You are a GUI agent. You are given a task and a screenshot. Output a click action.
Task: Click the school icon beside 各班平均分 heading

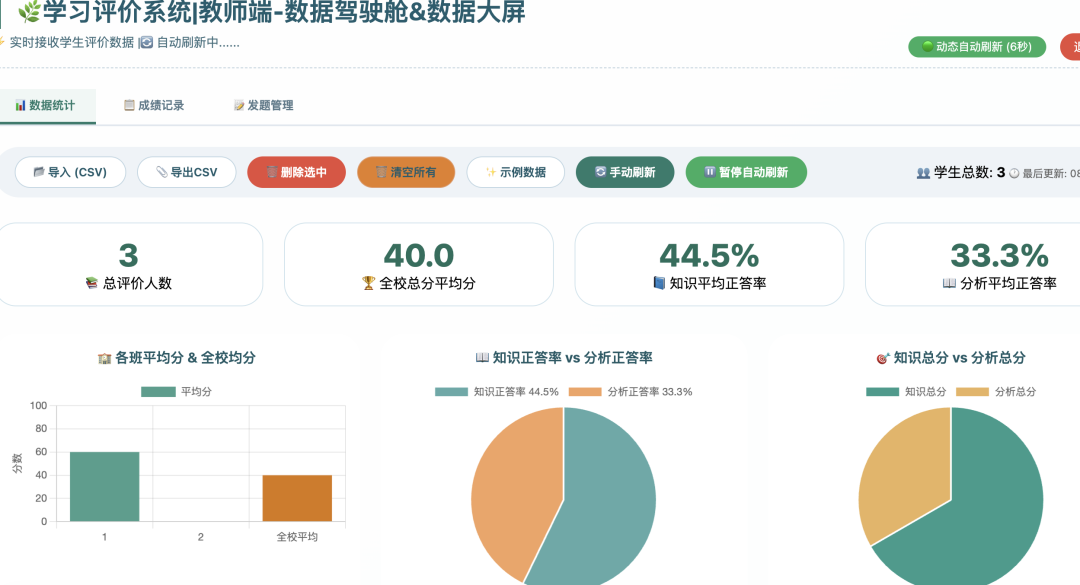(105, 358)
